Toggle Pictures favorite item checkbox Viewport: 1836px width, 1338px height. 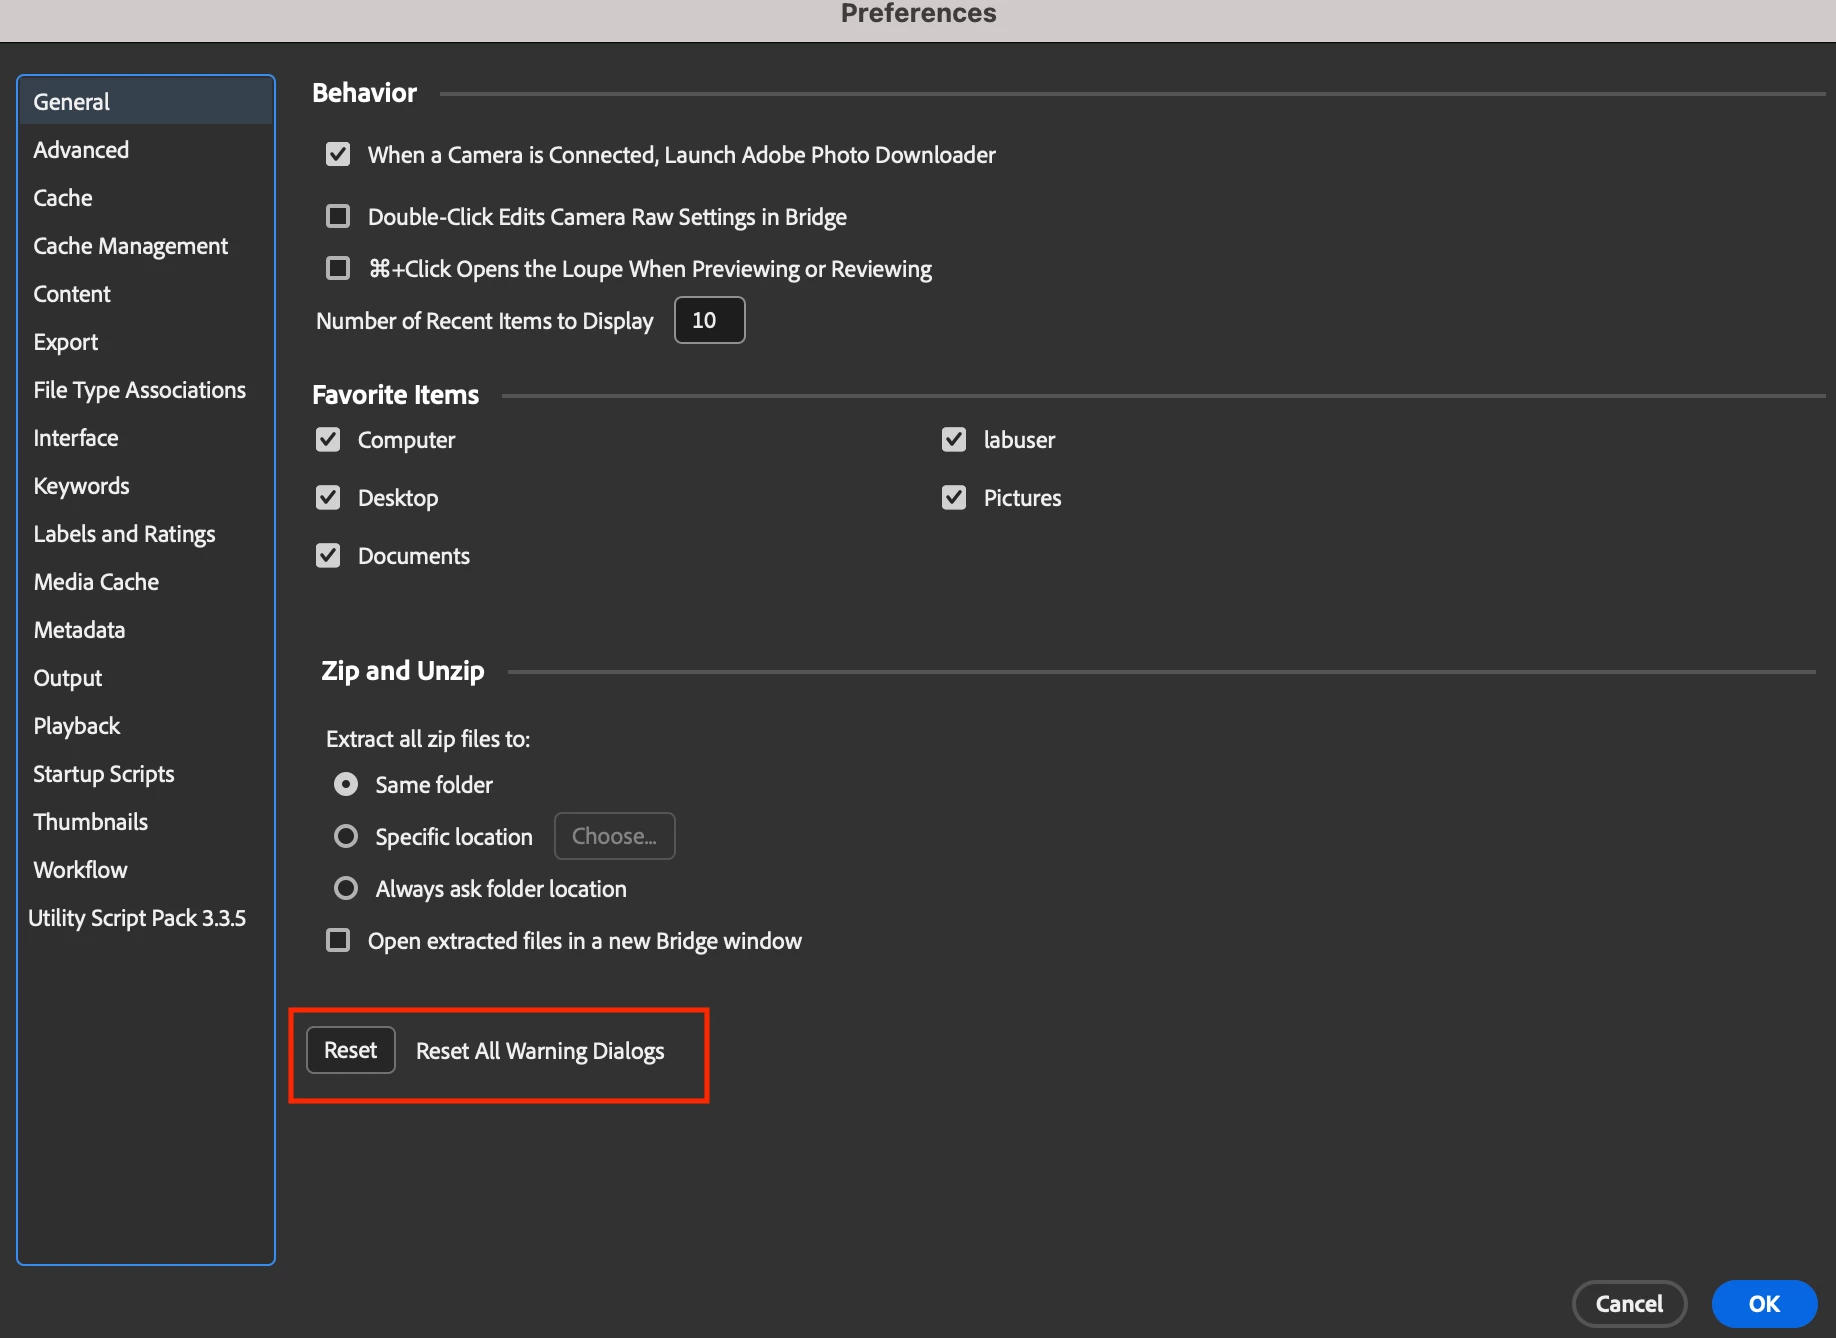pyautogui.click(x=954, y=498)
